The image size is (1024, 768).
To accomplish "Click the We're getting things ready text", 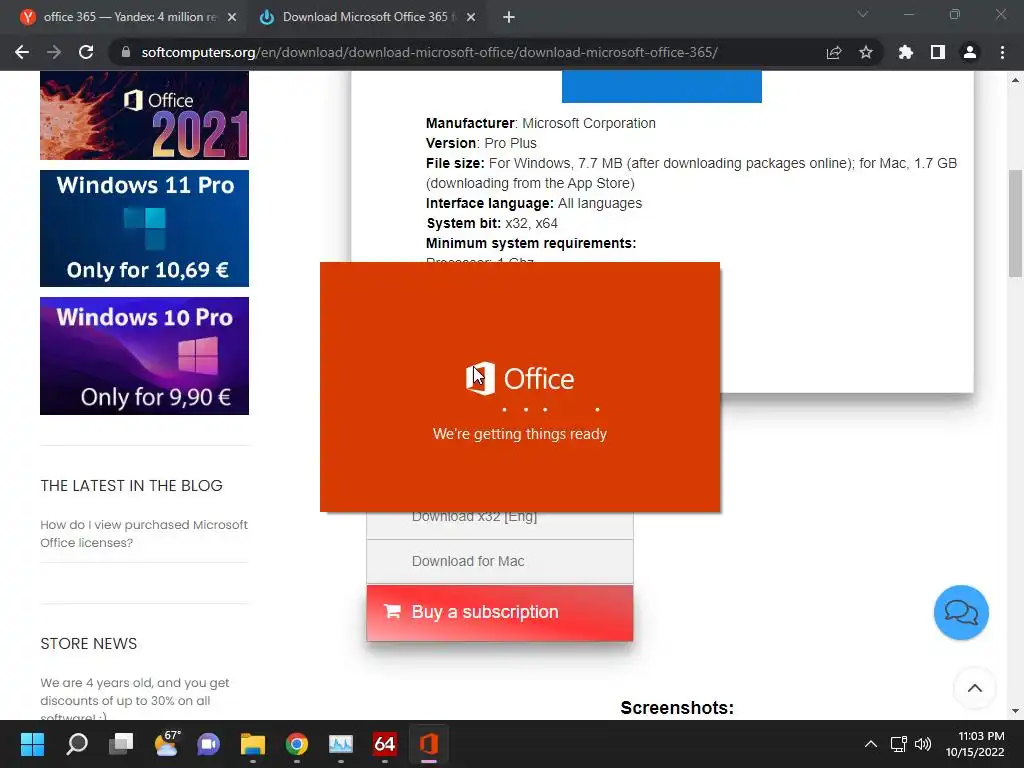I will coord(520,434).
